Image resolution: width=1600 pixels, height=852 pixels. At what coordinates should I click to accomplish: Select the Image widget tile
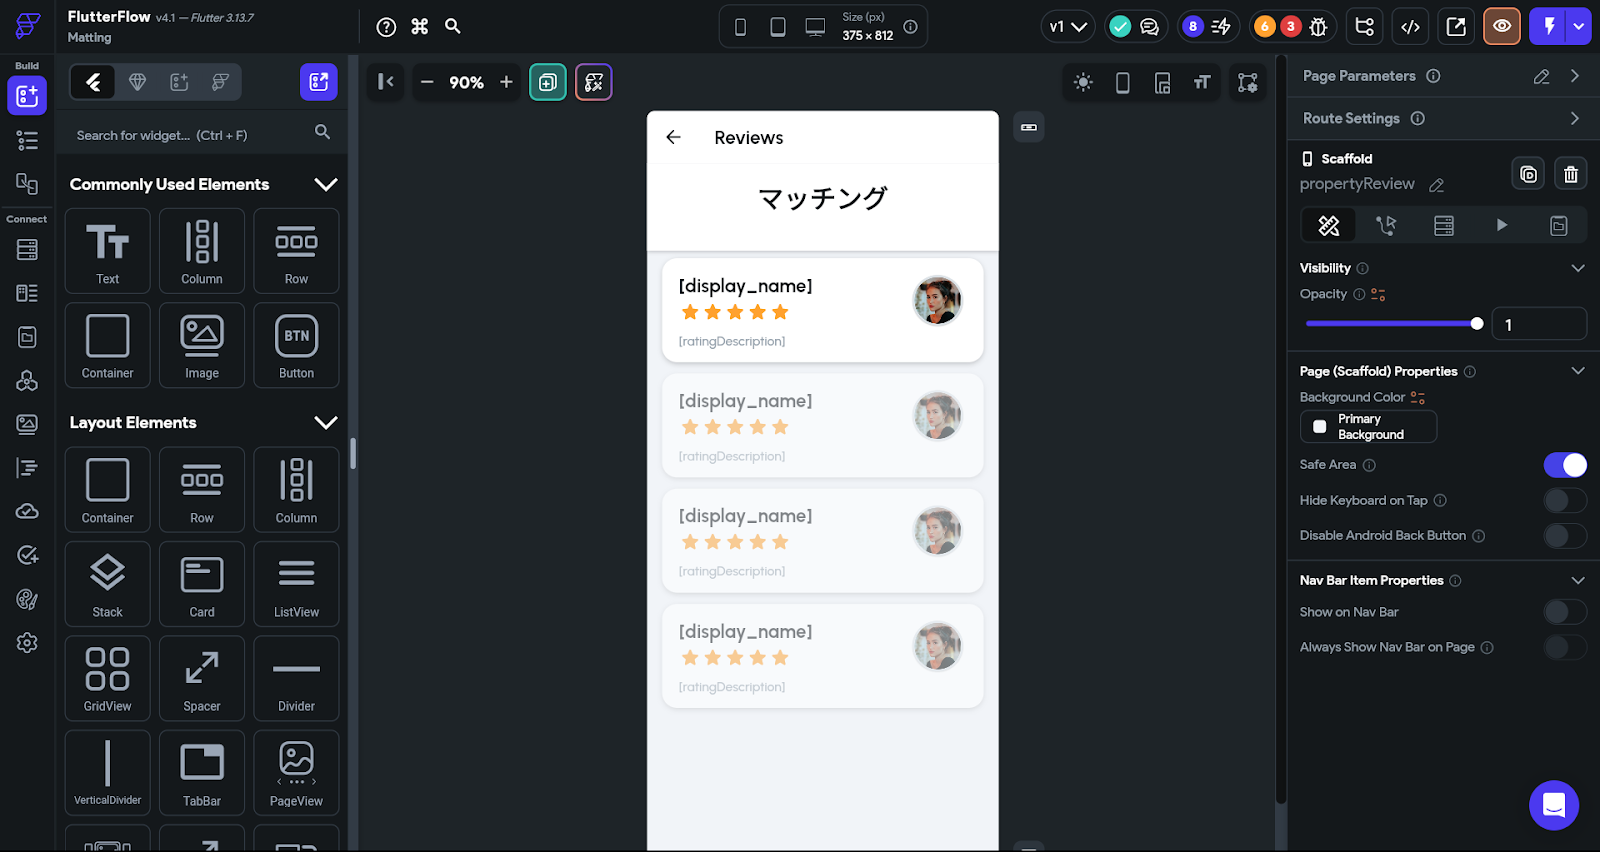202,345
